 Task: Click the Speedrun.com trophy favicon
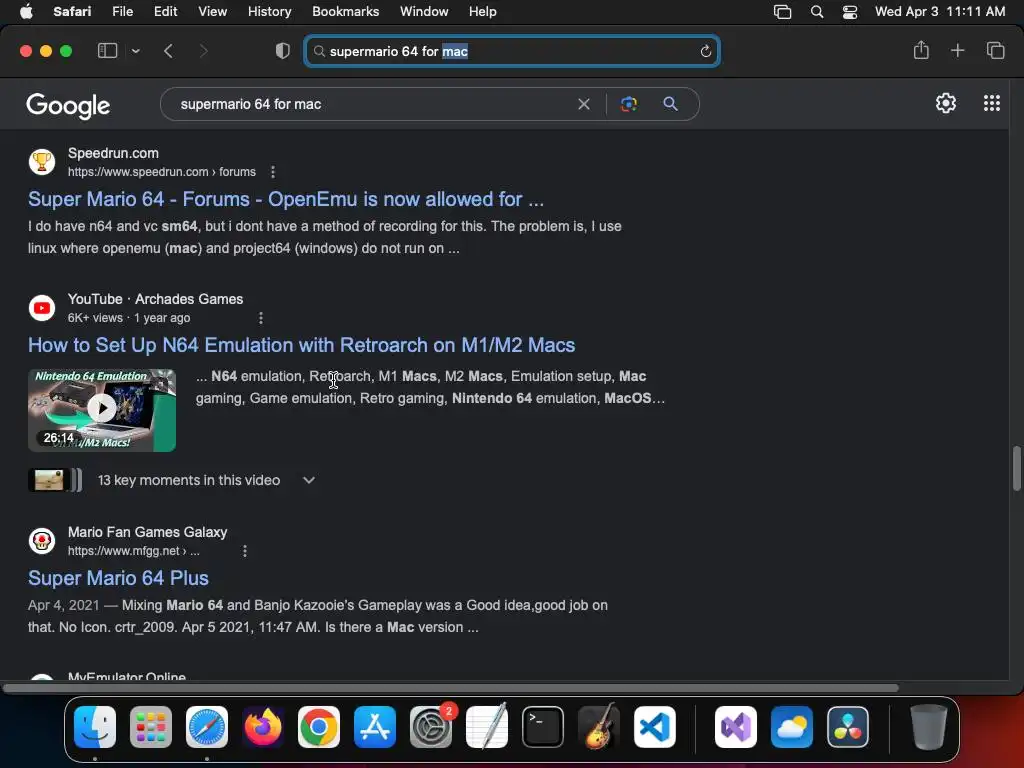coord(42,161)
